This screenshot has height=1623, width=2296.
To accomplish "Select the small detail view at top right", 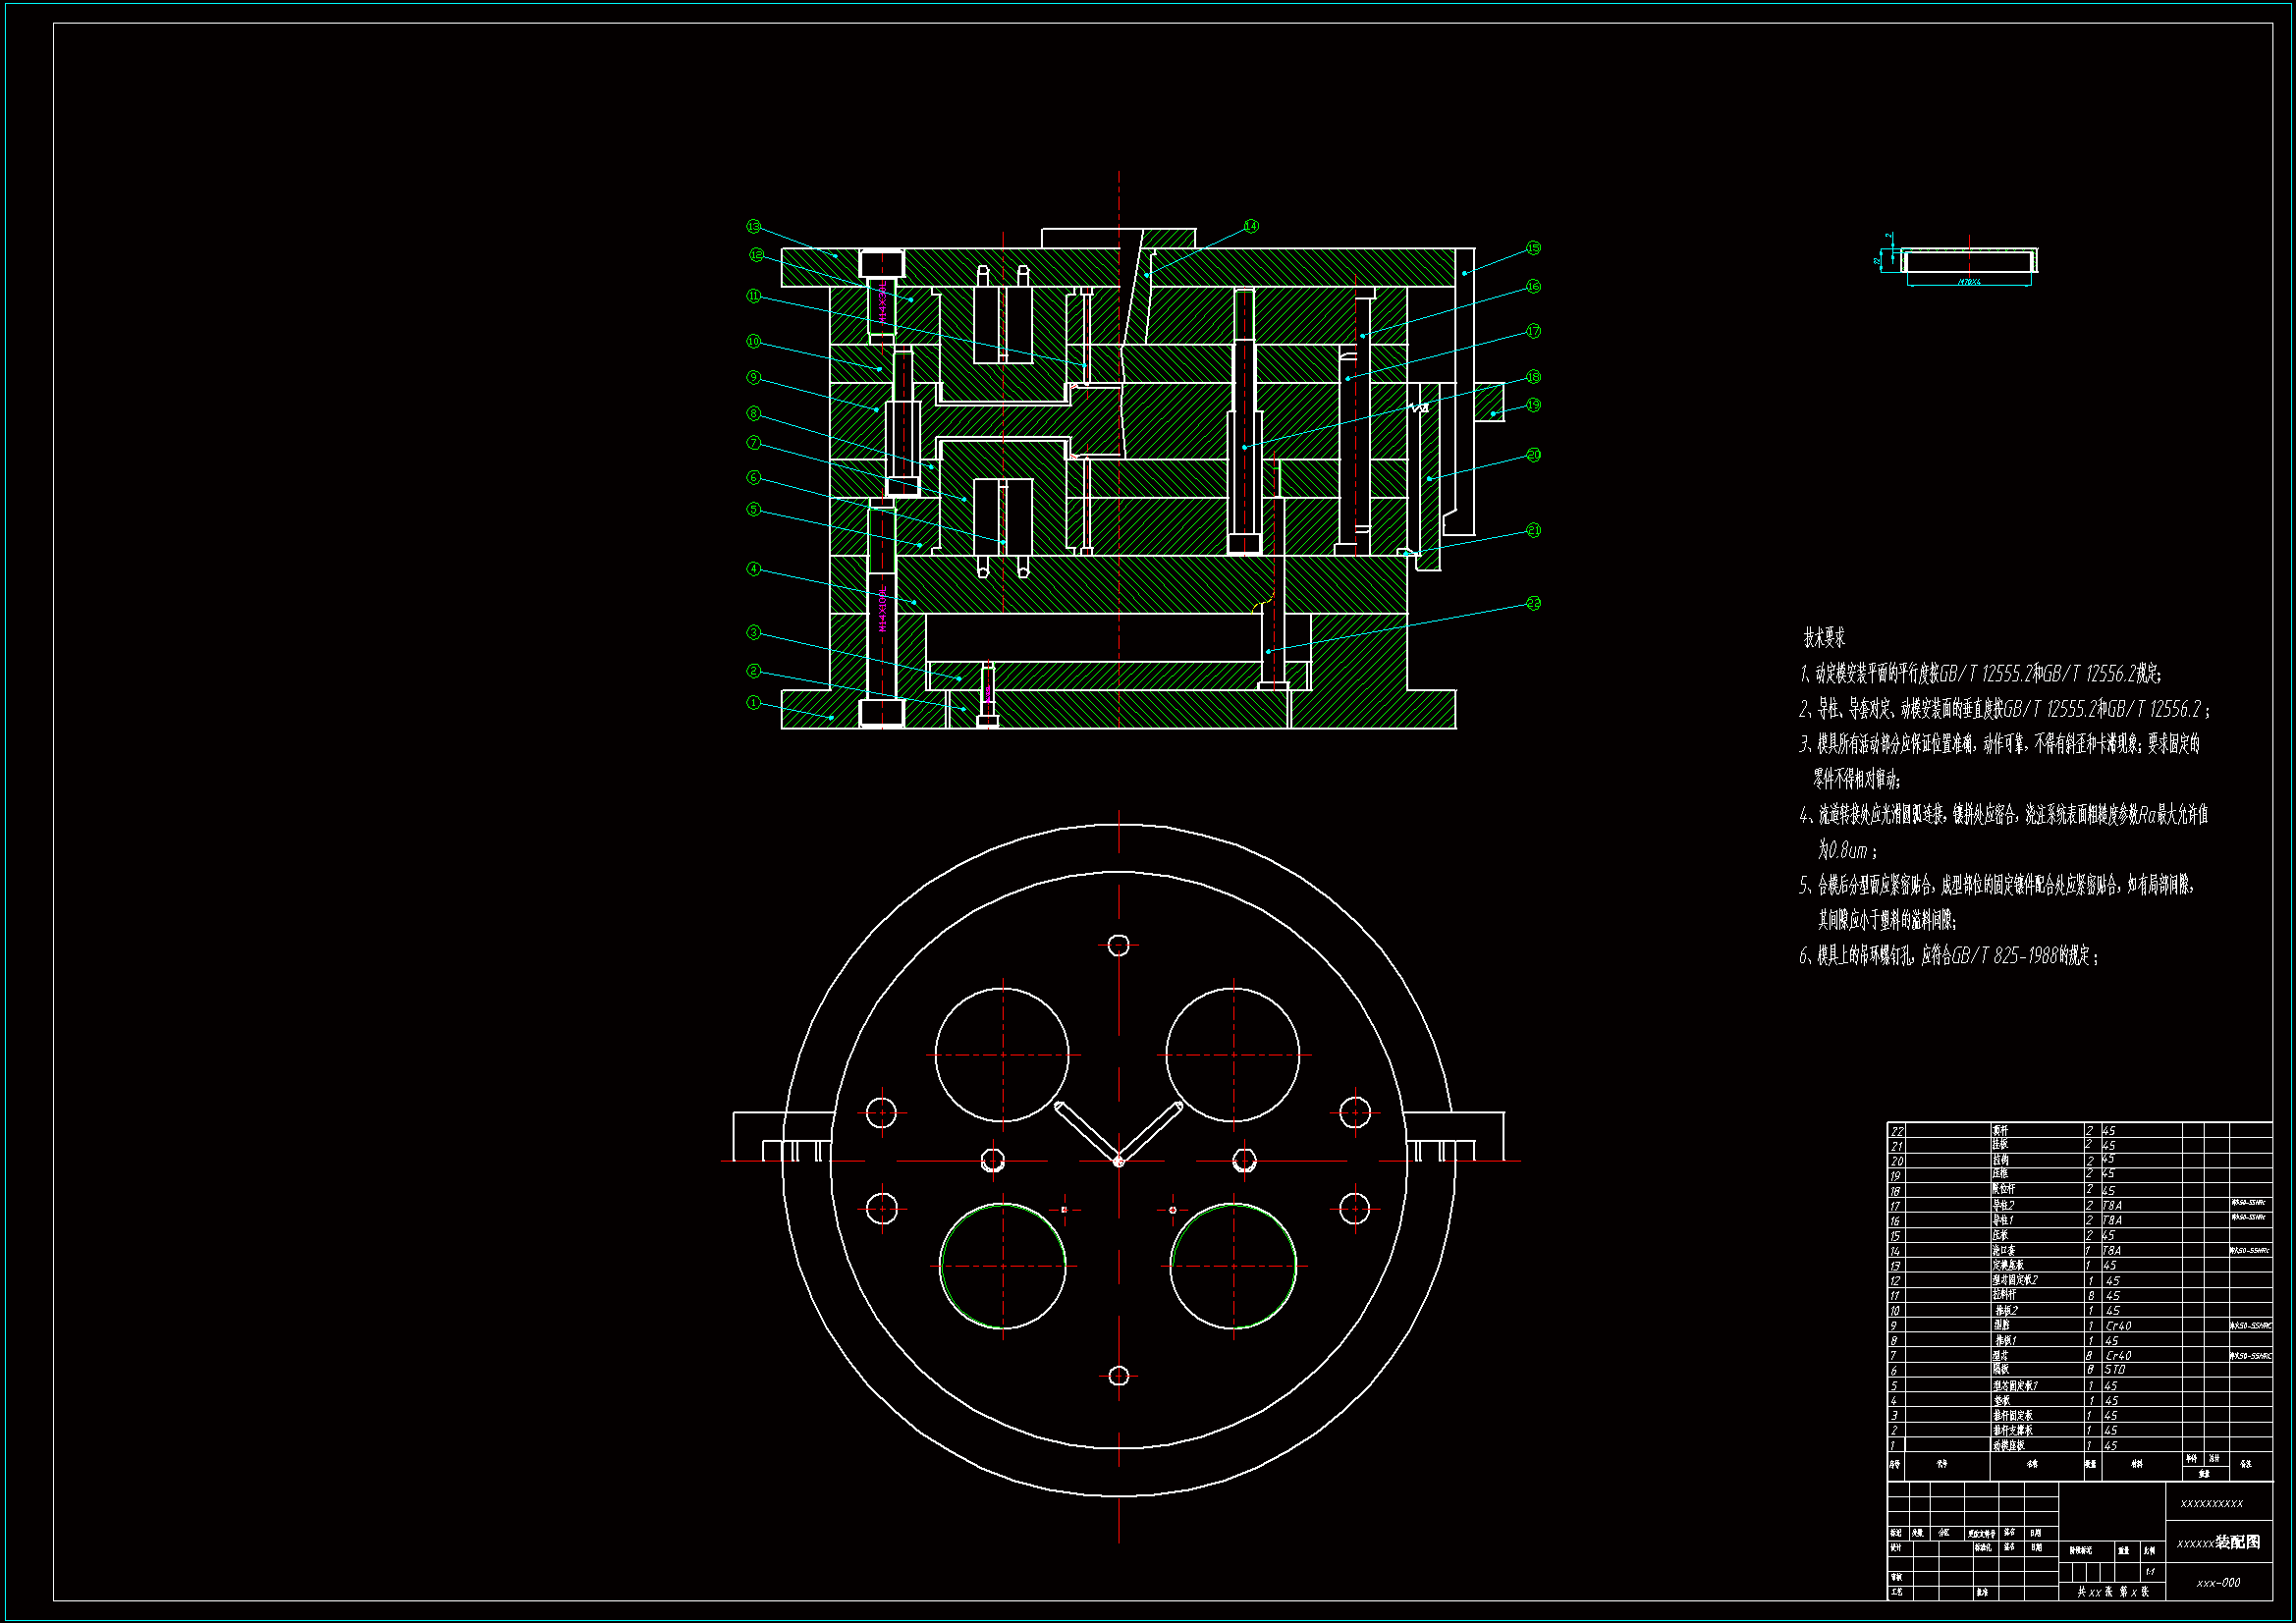I will pyautogui.click(x=1968, y=262).
